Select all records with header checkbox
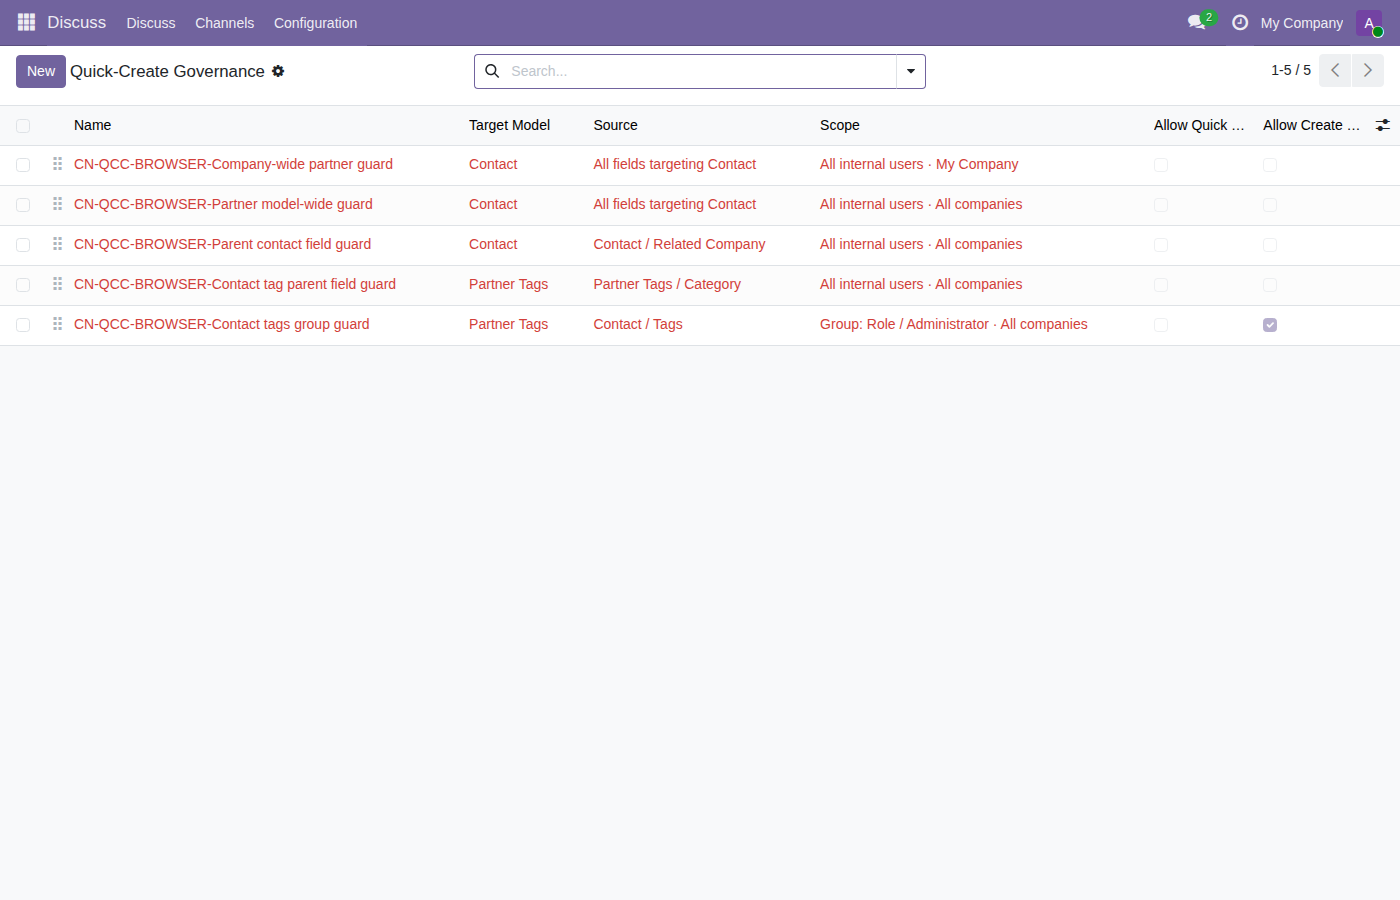Viewport: 1400px width, 900px height. pyautogui.click(x=23, y=126)
